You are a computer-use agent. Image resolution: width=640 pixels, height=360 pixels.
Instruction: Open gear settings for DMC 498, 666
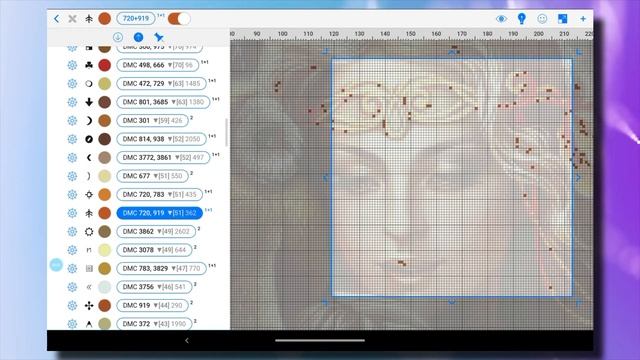[x=72, y=65]
